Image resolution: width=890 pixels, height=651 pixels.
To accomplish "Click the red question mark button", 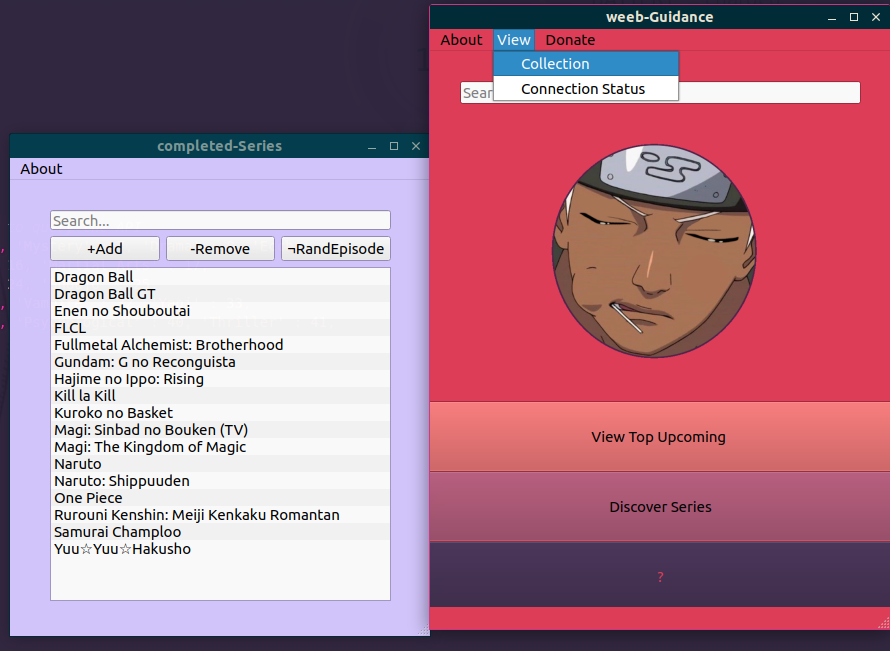I will click(x=660, y=577).
